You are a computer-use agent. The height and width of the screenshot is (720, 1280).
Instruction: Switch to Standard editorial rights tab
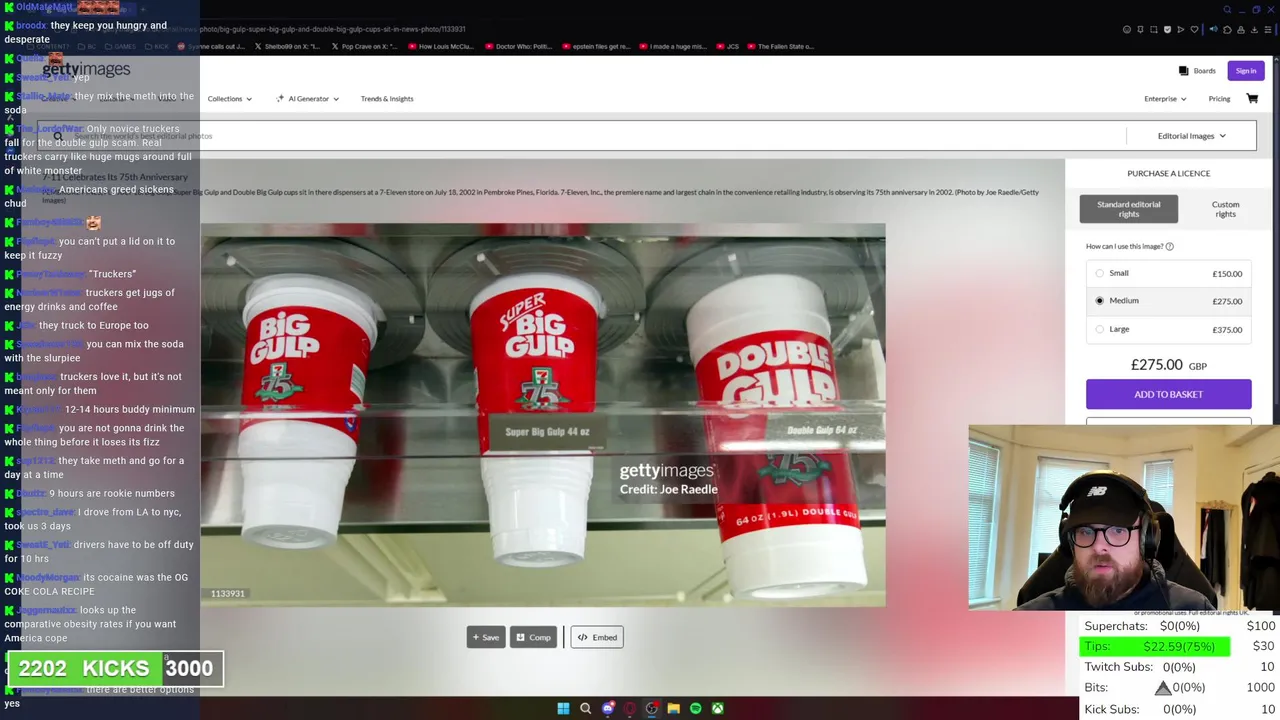tap(1129, 209)
